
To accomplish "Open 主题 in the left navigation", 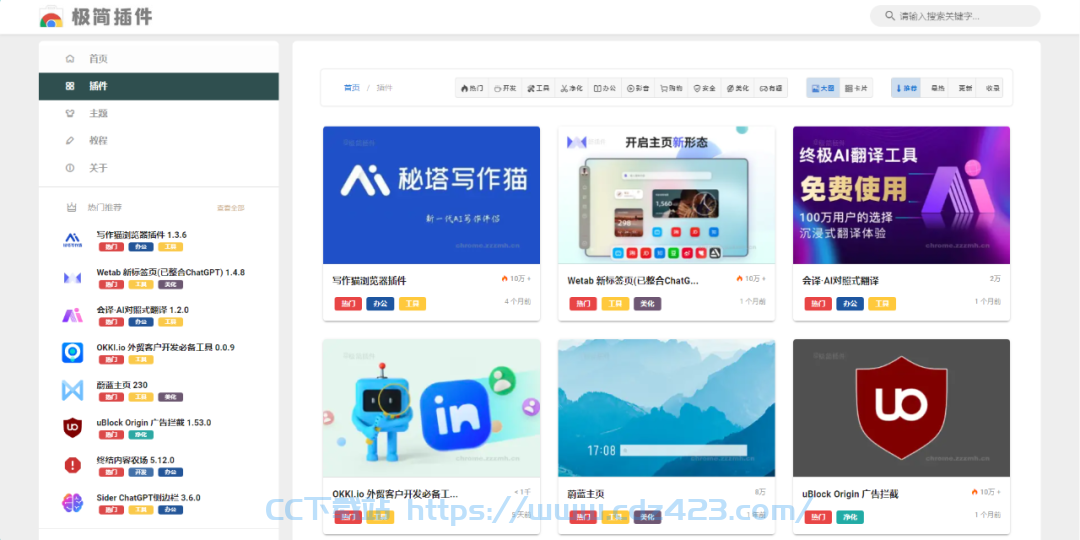I will click(158, 113).
